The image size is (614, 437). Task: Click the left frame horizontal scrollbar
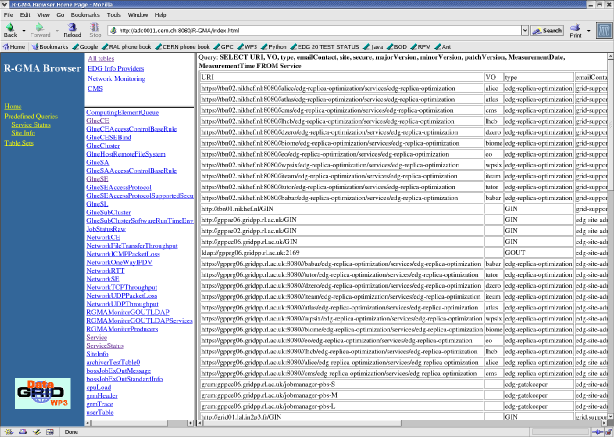pyautogui.click(x=139, y=423)
